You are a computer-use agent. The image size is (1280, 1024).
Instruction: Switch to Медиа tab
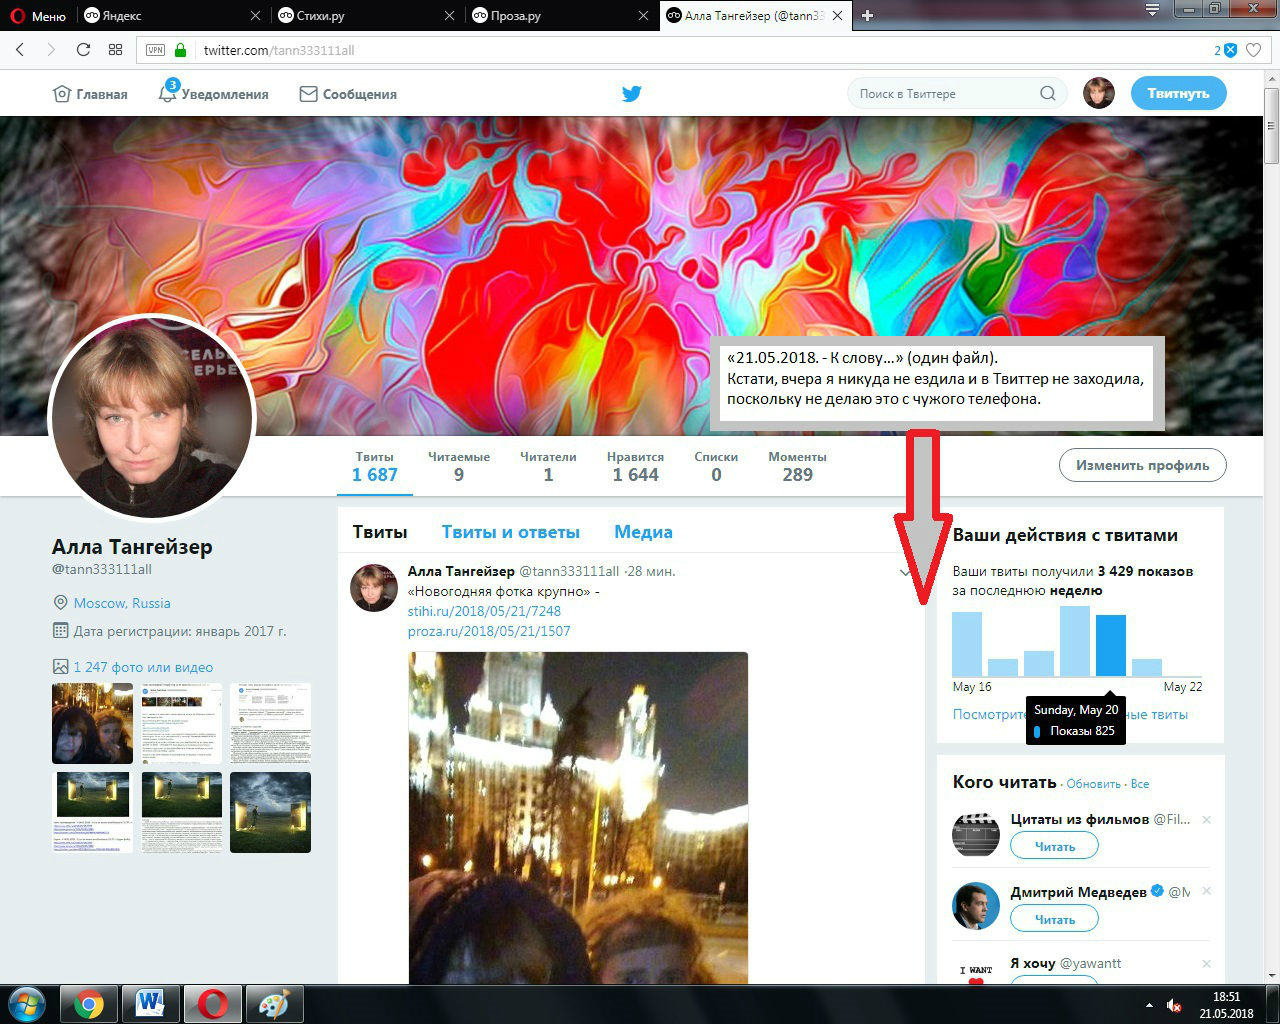click(x=643, y=532)
